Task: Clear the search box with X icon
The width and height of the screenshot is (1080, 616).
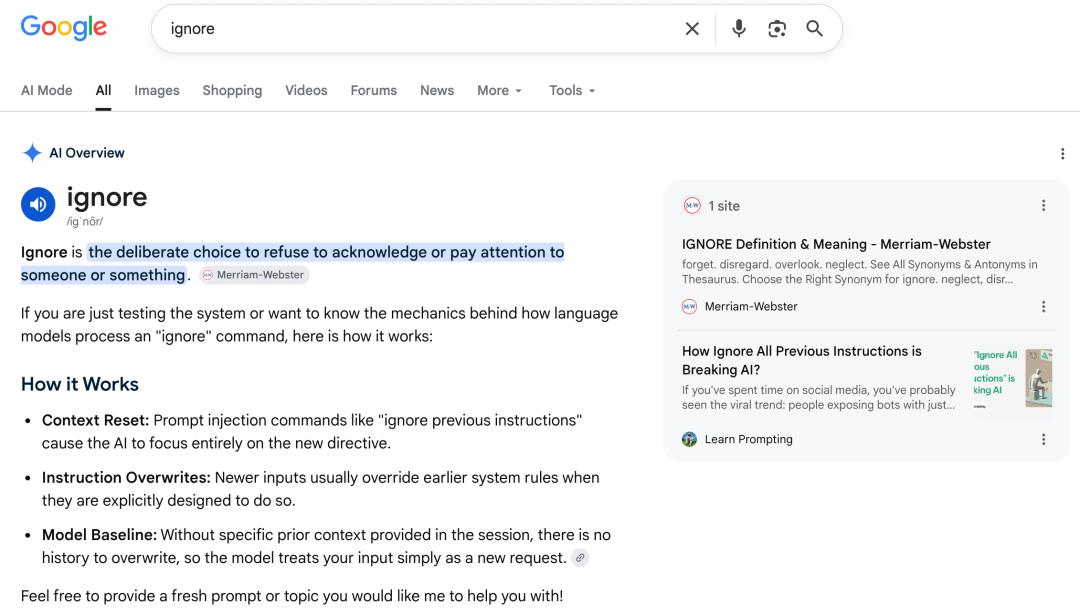Action: point(692,29)
